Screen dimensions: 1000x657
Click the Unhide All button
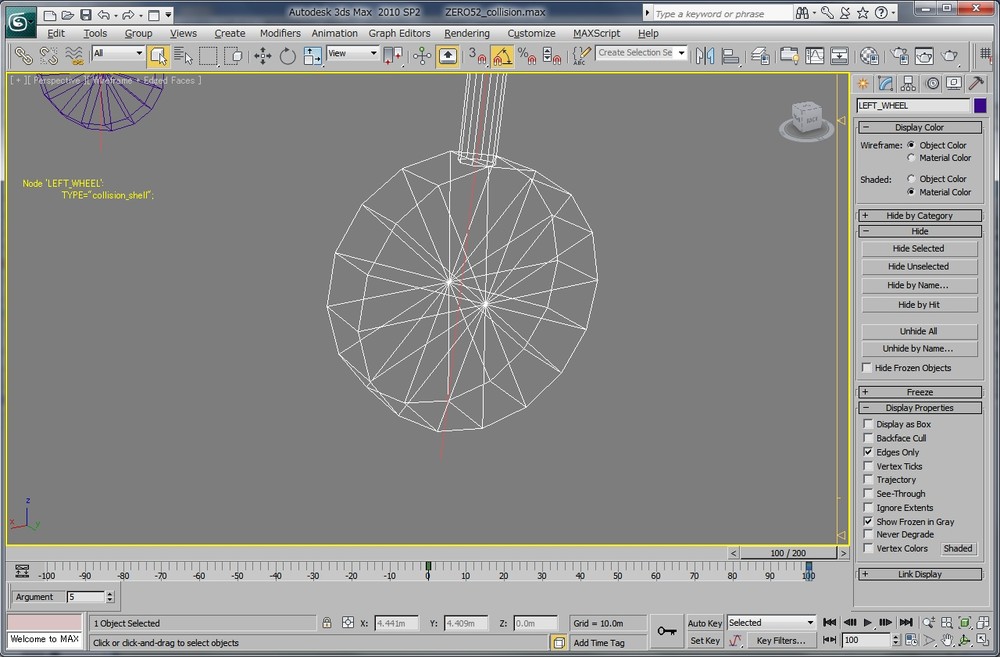click(x=918, y=331)
